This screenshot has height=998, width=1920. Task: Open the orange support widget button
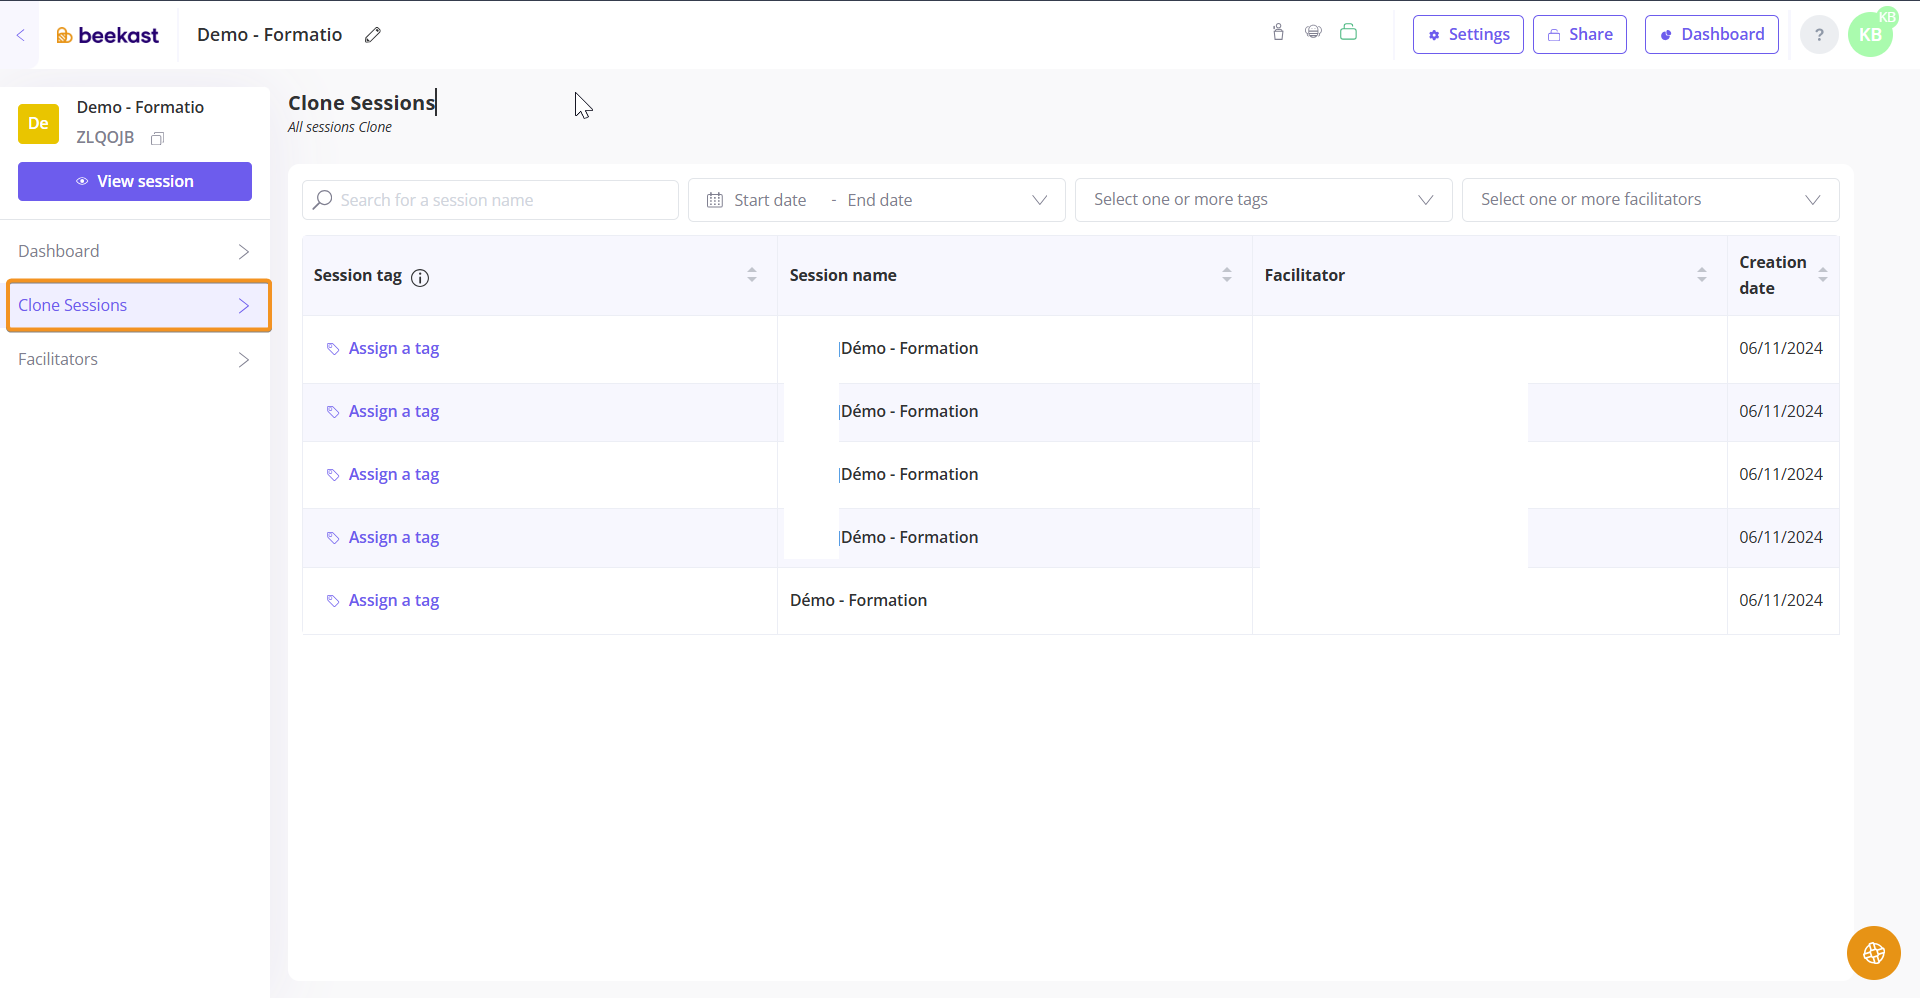coord(1873,952)
